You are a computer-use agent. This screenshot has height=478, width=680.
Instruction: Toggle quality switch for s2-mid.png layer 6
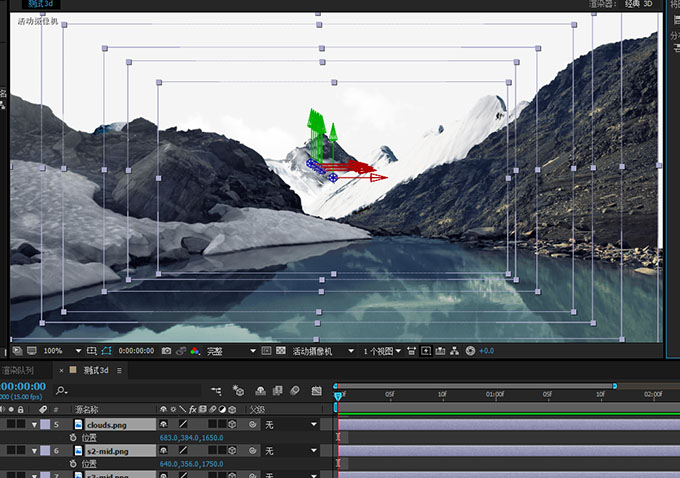(x=183, y=450)
